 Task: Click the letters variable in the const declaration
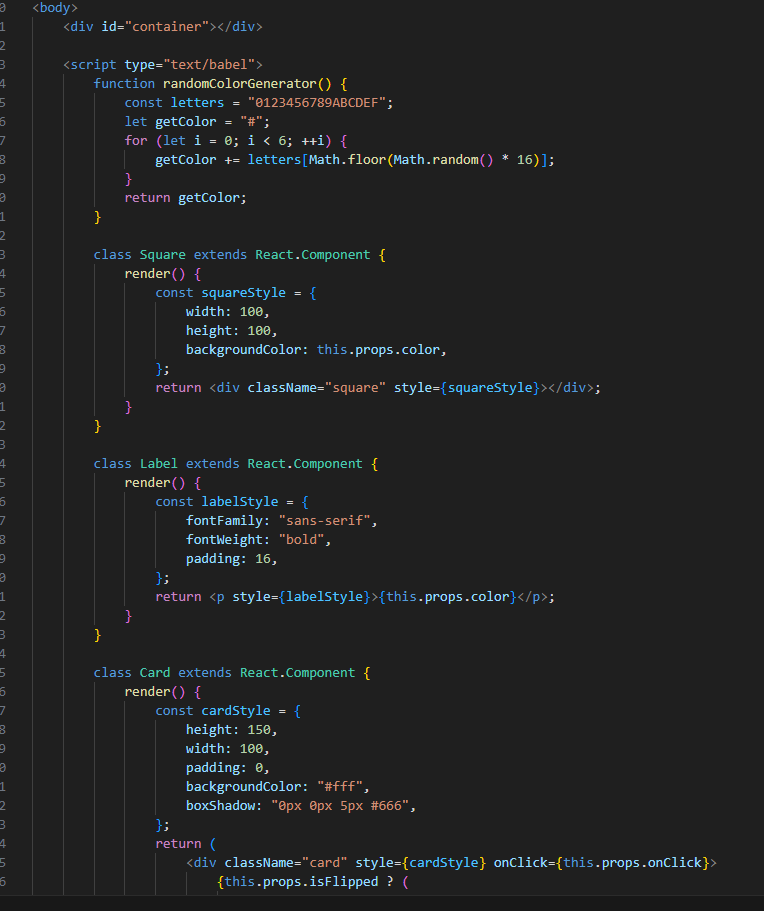point(197,103)
